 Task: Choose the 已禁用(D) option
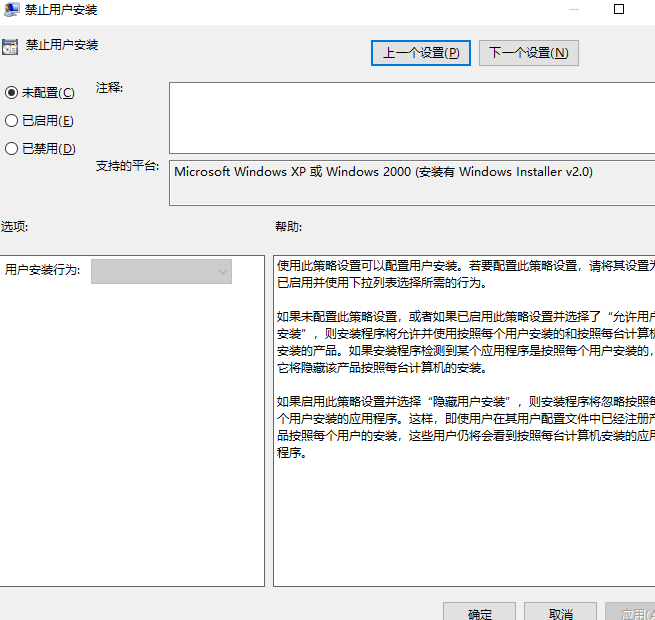12,149
